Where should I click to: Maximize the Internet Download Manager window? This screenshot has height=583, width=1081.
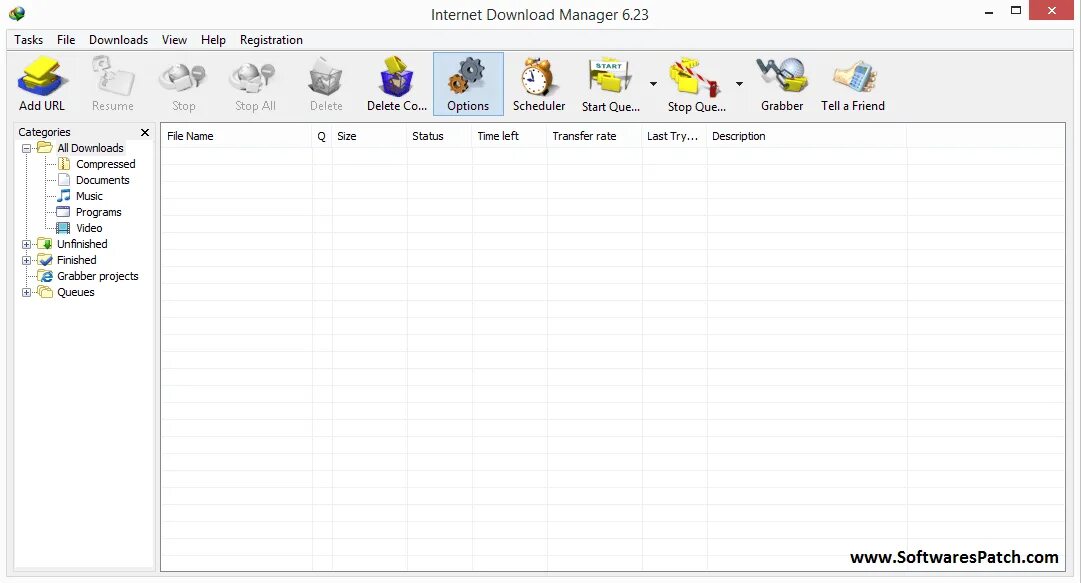pos(1016,11)
